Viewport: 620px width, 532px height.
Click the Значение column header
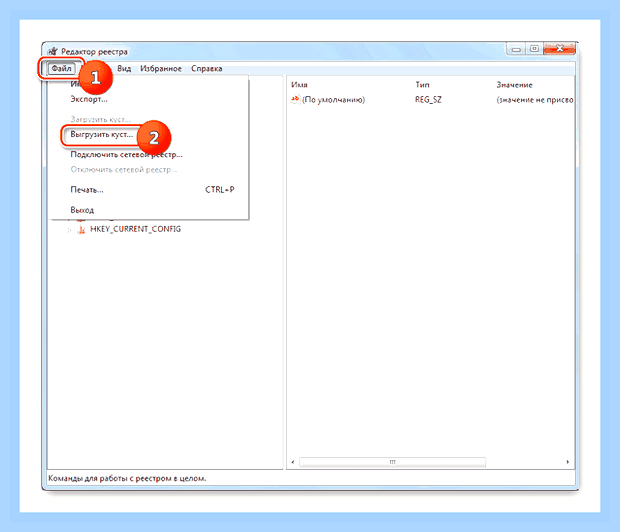514,85
